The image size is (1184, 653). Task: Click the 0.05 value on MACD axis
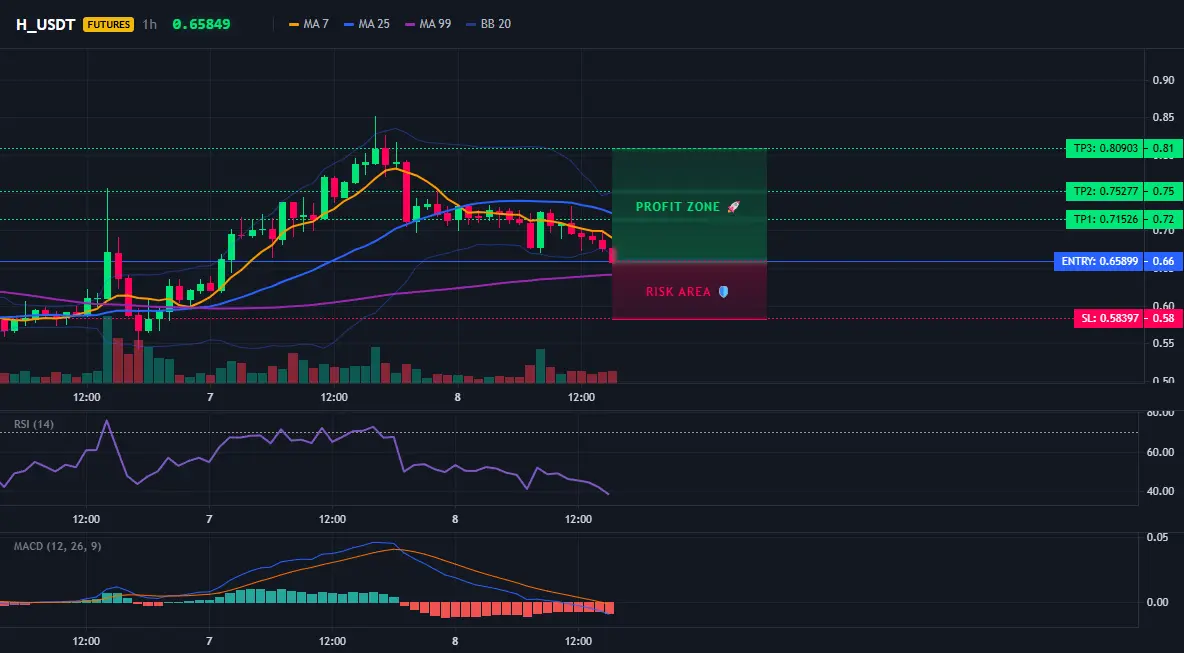1158,537
